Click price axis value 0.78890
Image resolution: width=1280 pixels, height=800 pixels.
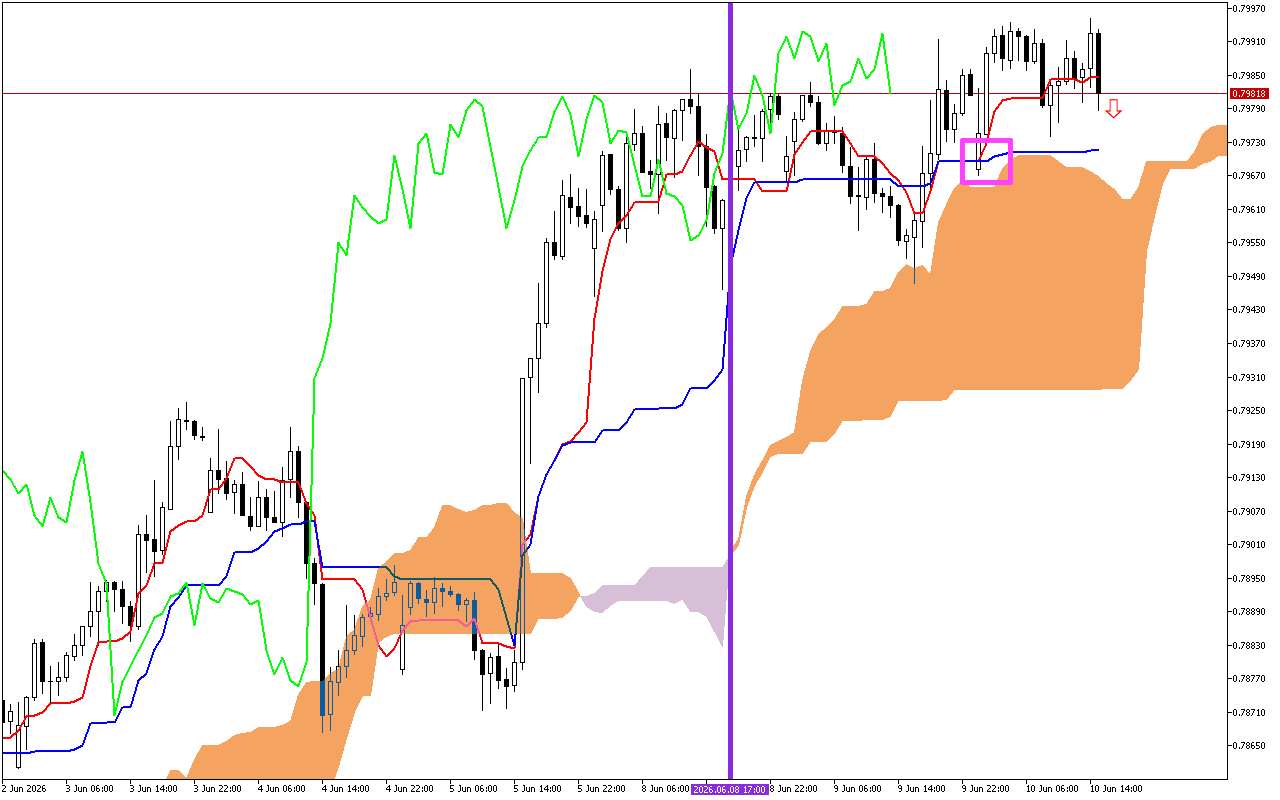[x=1250, y=611]
